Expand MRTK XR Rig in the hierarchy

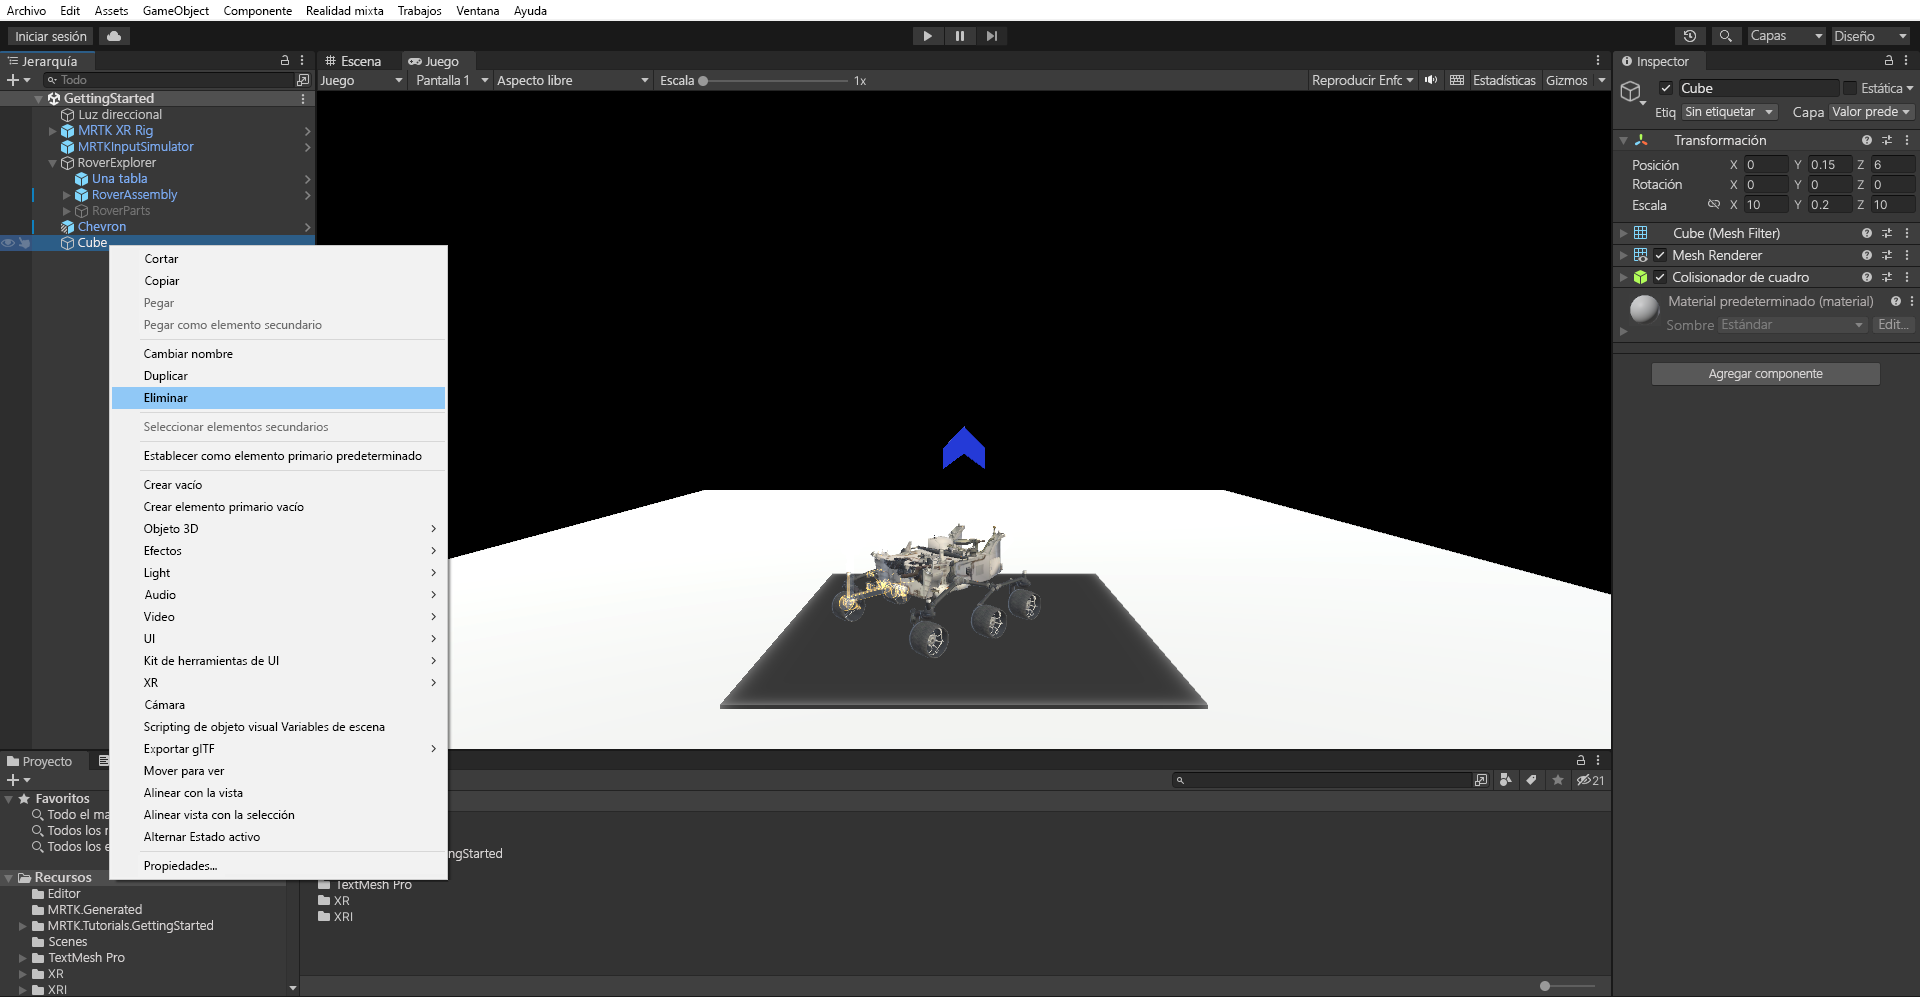(53, 131)
